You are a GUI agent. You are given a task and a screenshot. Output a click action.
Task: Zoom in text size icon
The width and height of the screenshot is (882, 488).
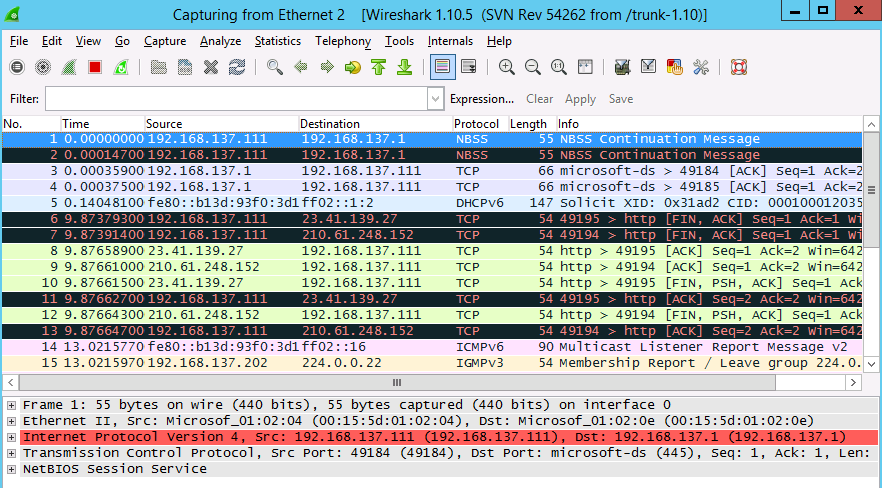point(506,67)
